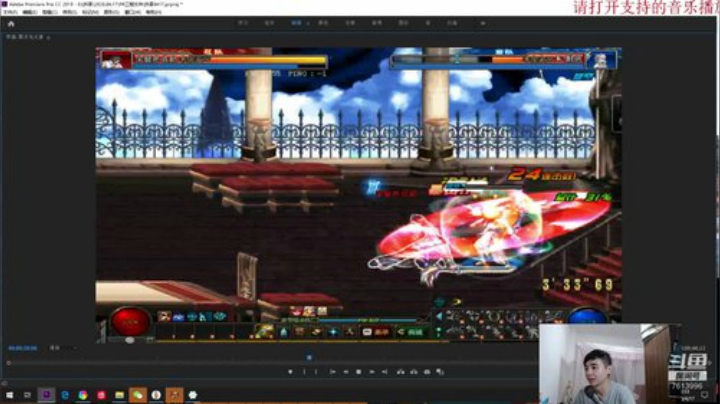Click the Mark Out button

(316, 372)
